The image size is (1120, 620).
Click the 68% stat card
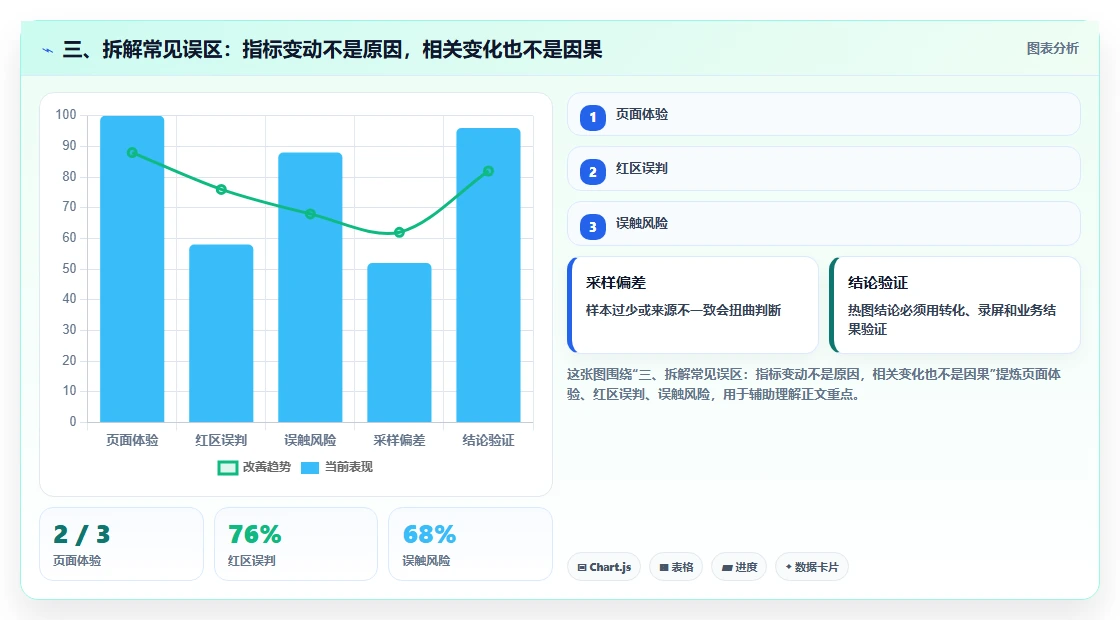[470, 544]
